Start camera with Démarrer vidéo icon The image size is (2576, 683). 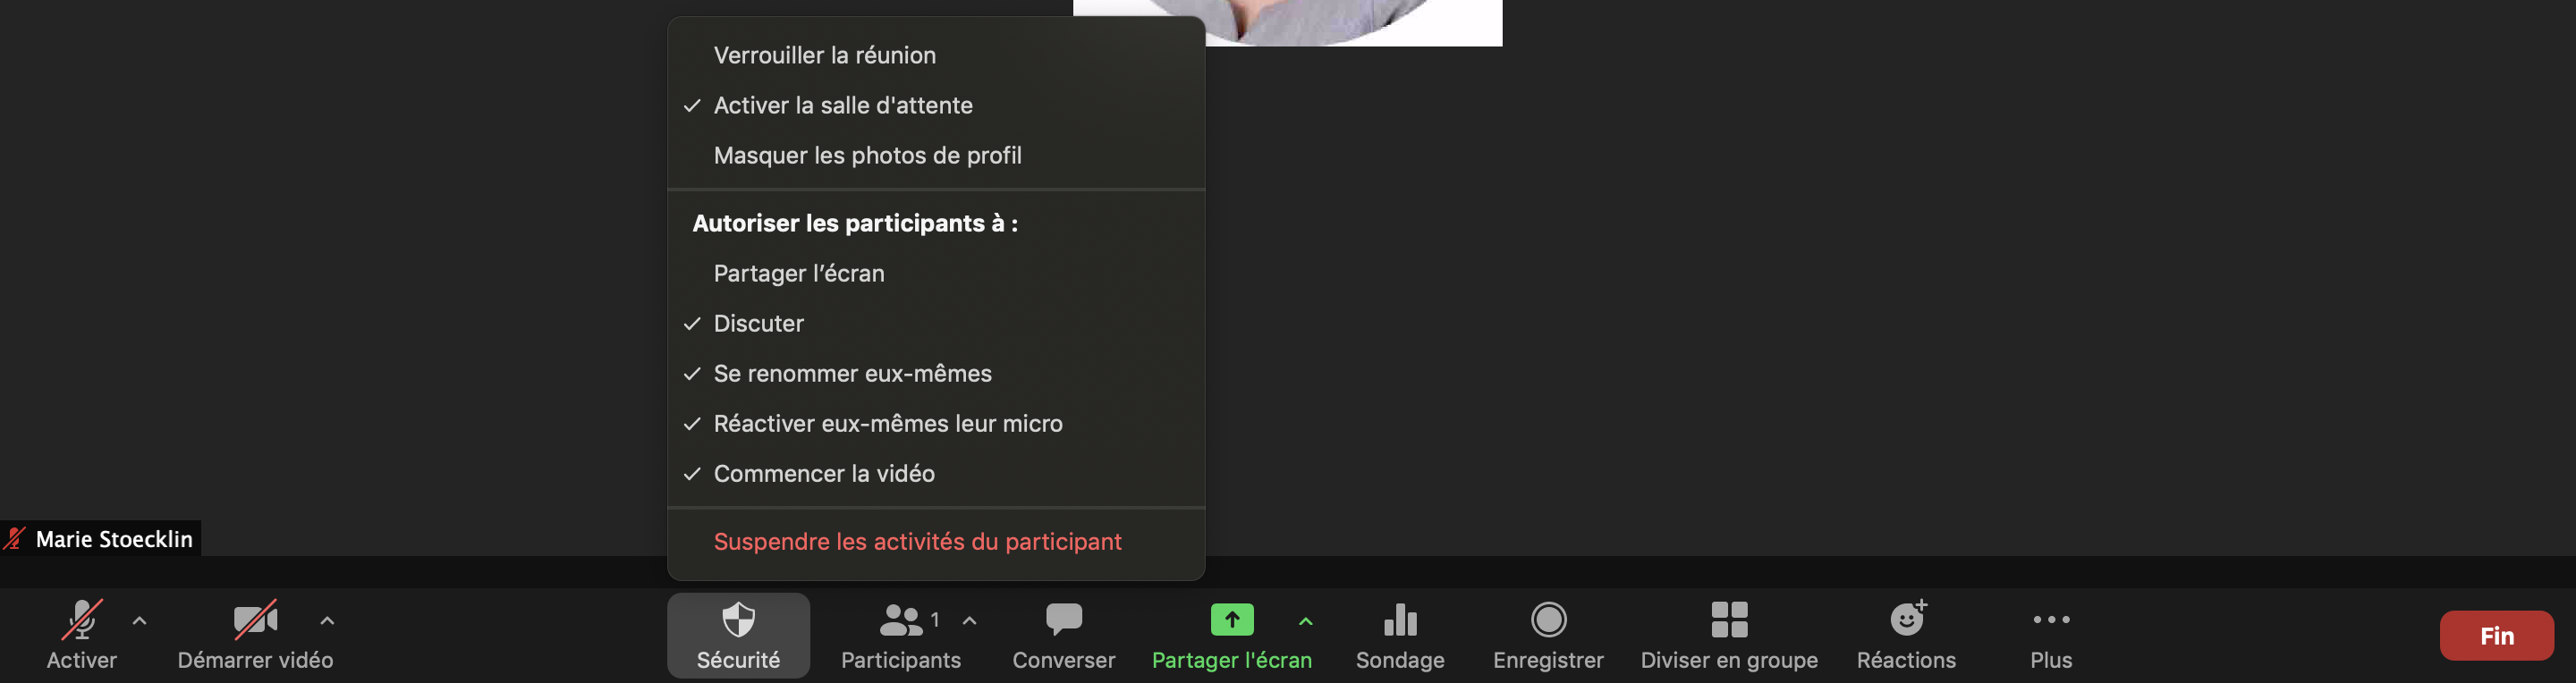255,620
